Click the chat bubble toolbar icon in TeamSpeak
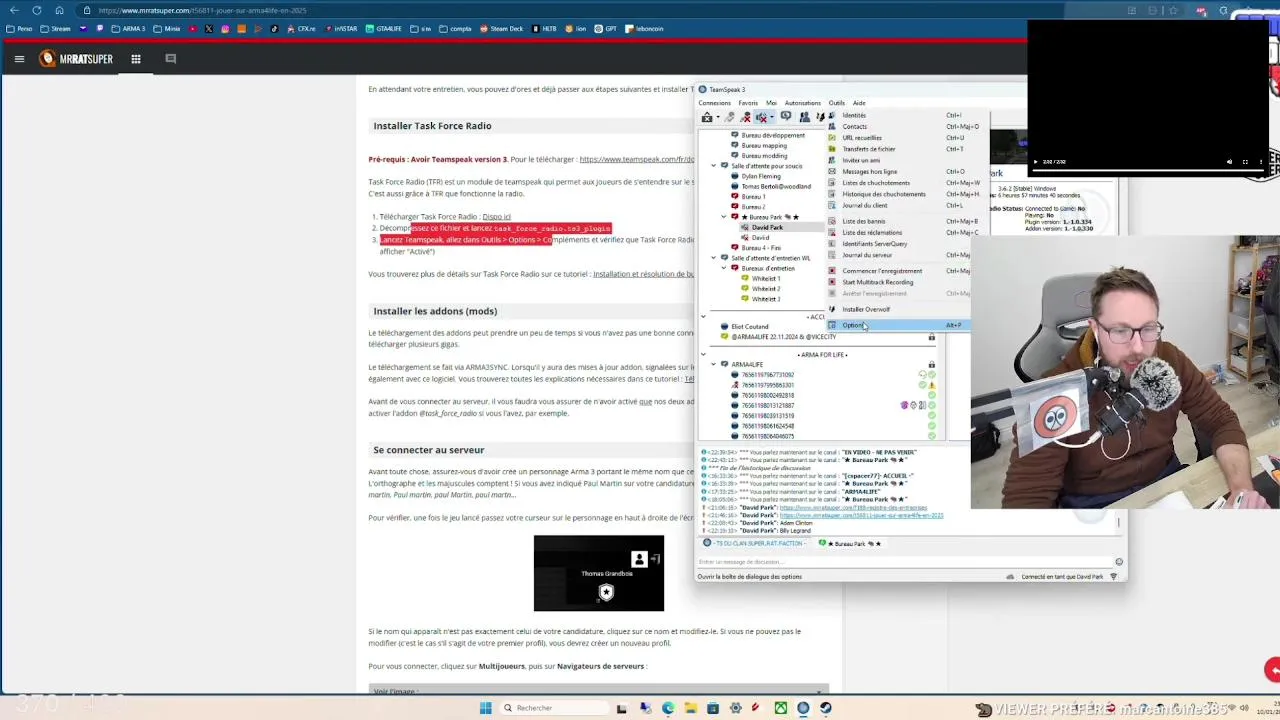 pyautogui.click(x=786, y=118)
